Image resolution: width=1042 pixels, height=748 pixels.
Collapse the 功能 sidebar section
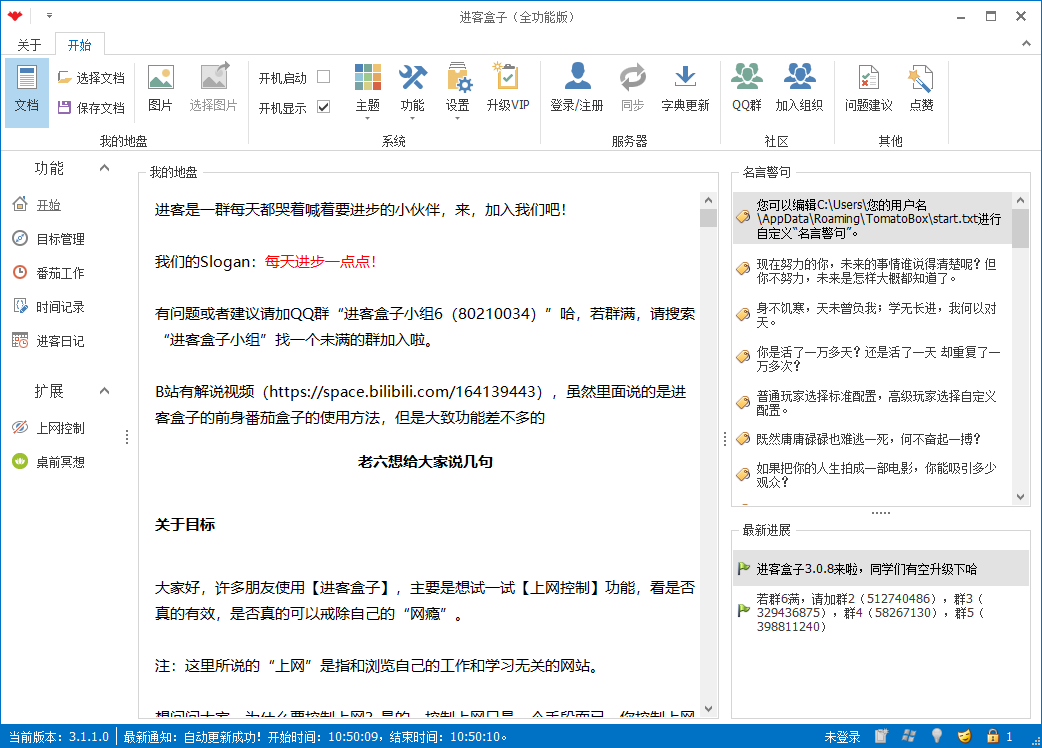(104, 168)
